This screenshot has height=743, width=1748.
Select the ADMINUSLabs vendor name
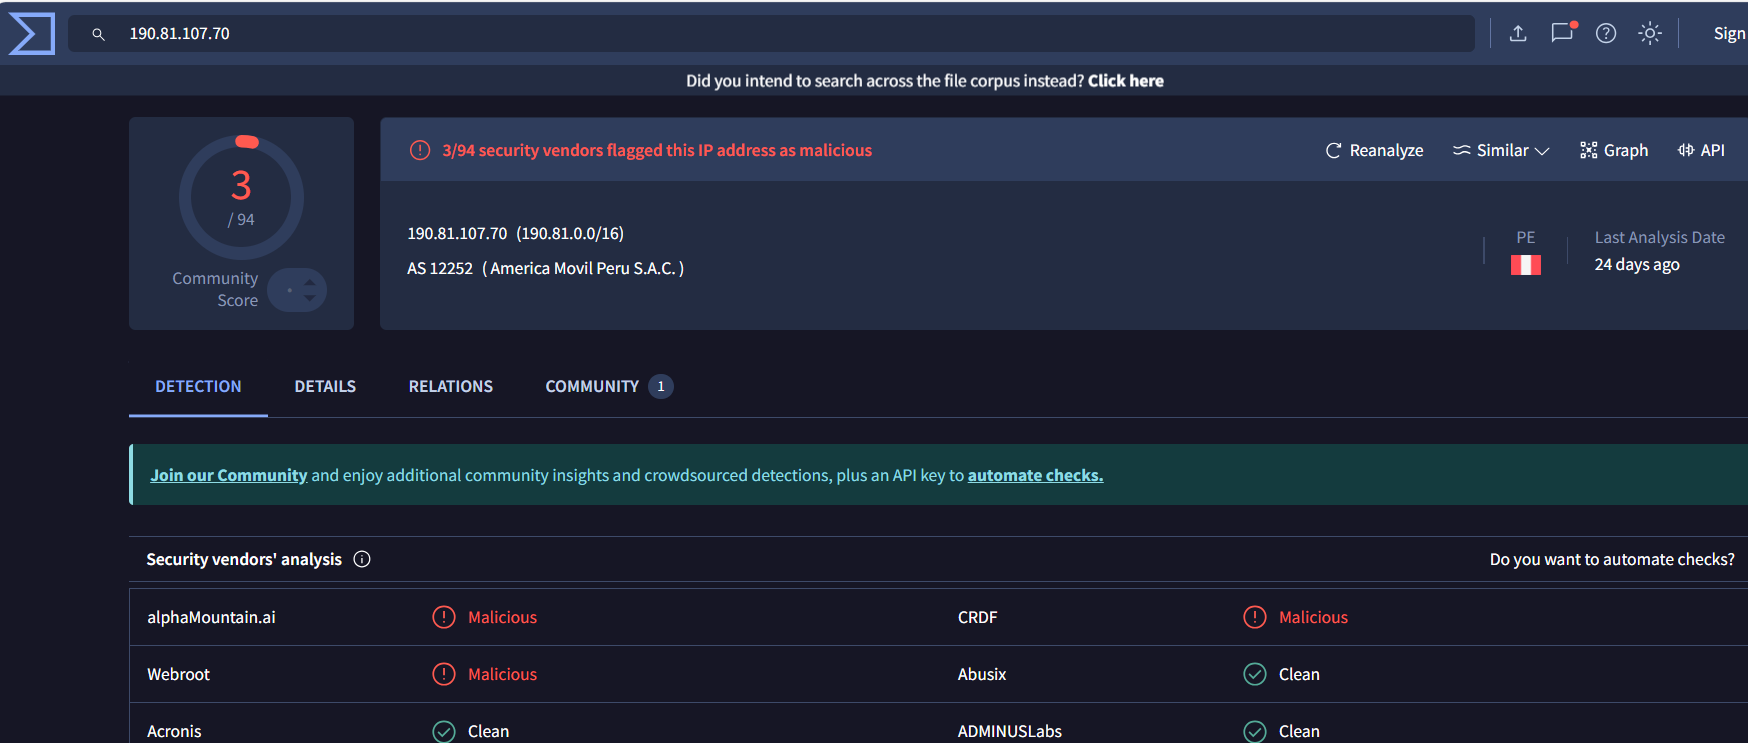[x=1009, y=731]
